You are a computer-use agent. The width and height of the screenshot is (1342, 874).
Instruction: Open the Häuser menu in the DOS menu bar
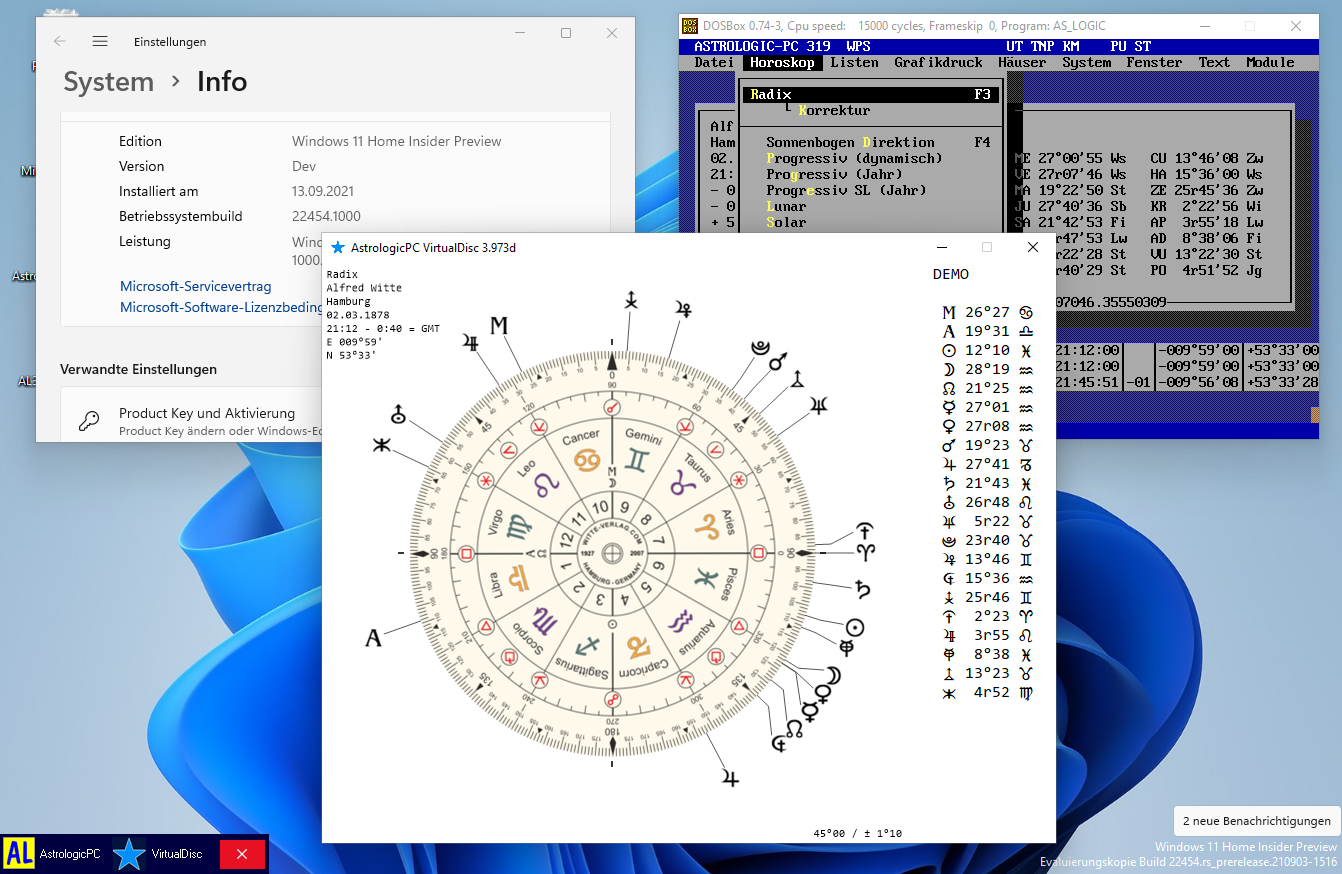coord(1021,62)
